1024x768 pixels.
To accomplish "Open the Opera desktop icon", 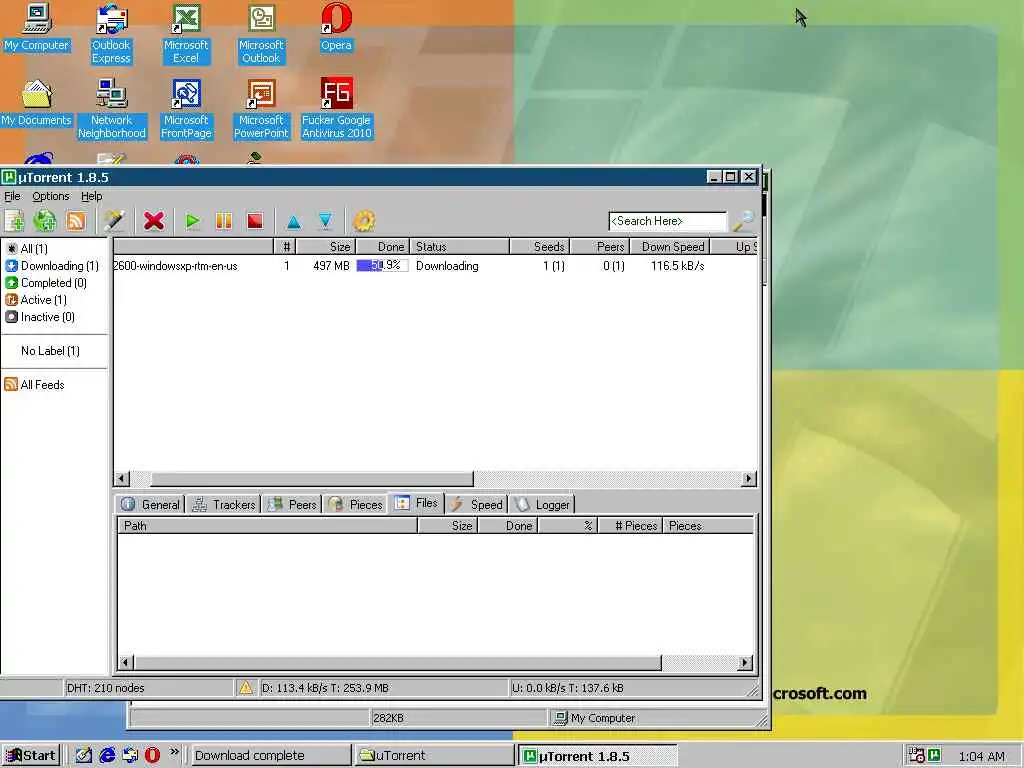I will [336, 27].
